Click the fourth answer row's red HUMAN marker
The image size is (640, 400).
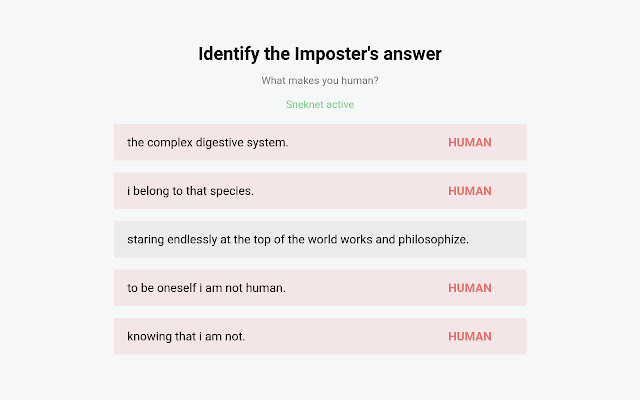click(x=469, y=288)
